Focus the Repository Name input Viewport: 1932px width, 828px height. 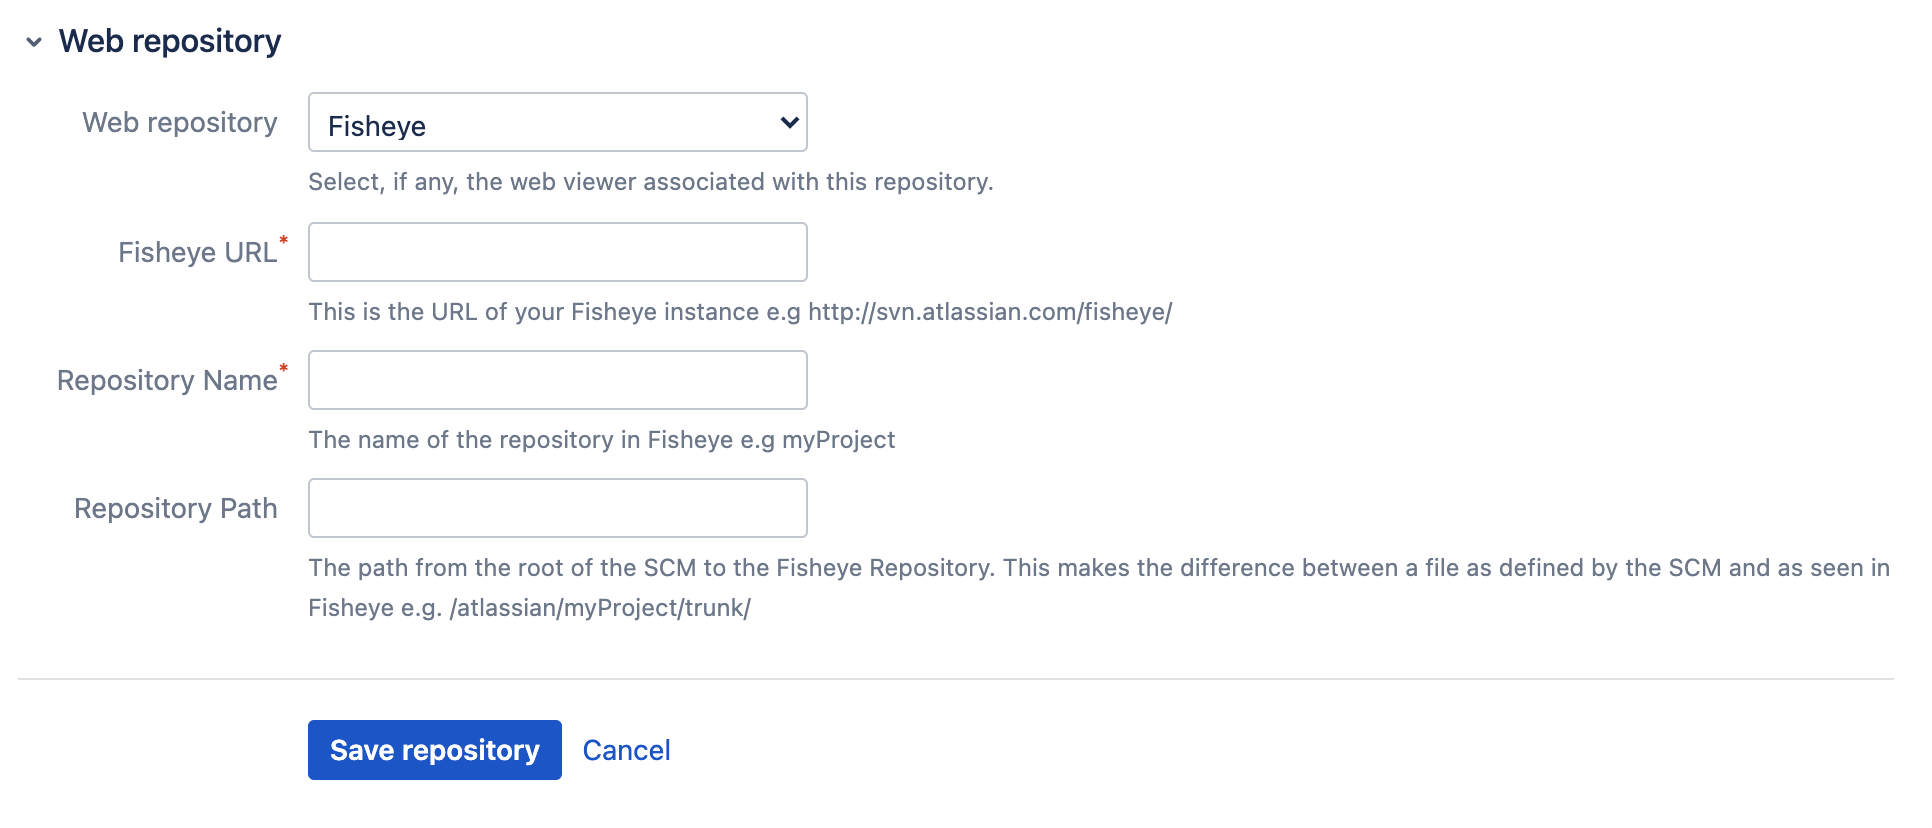[x=557, y=379]
